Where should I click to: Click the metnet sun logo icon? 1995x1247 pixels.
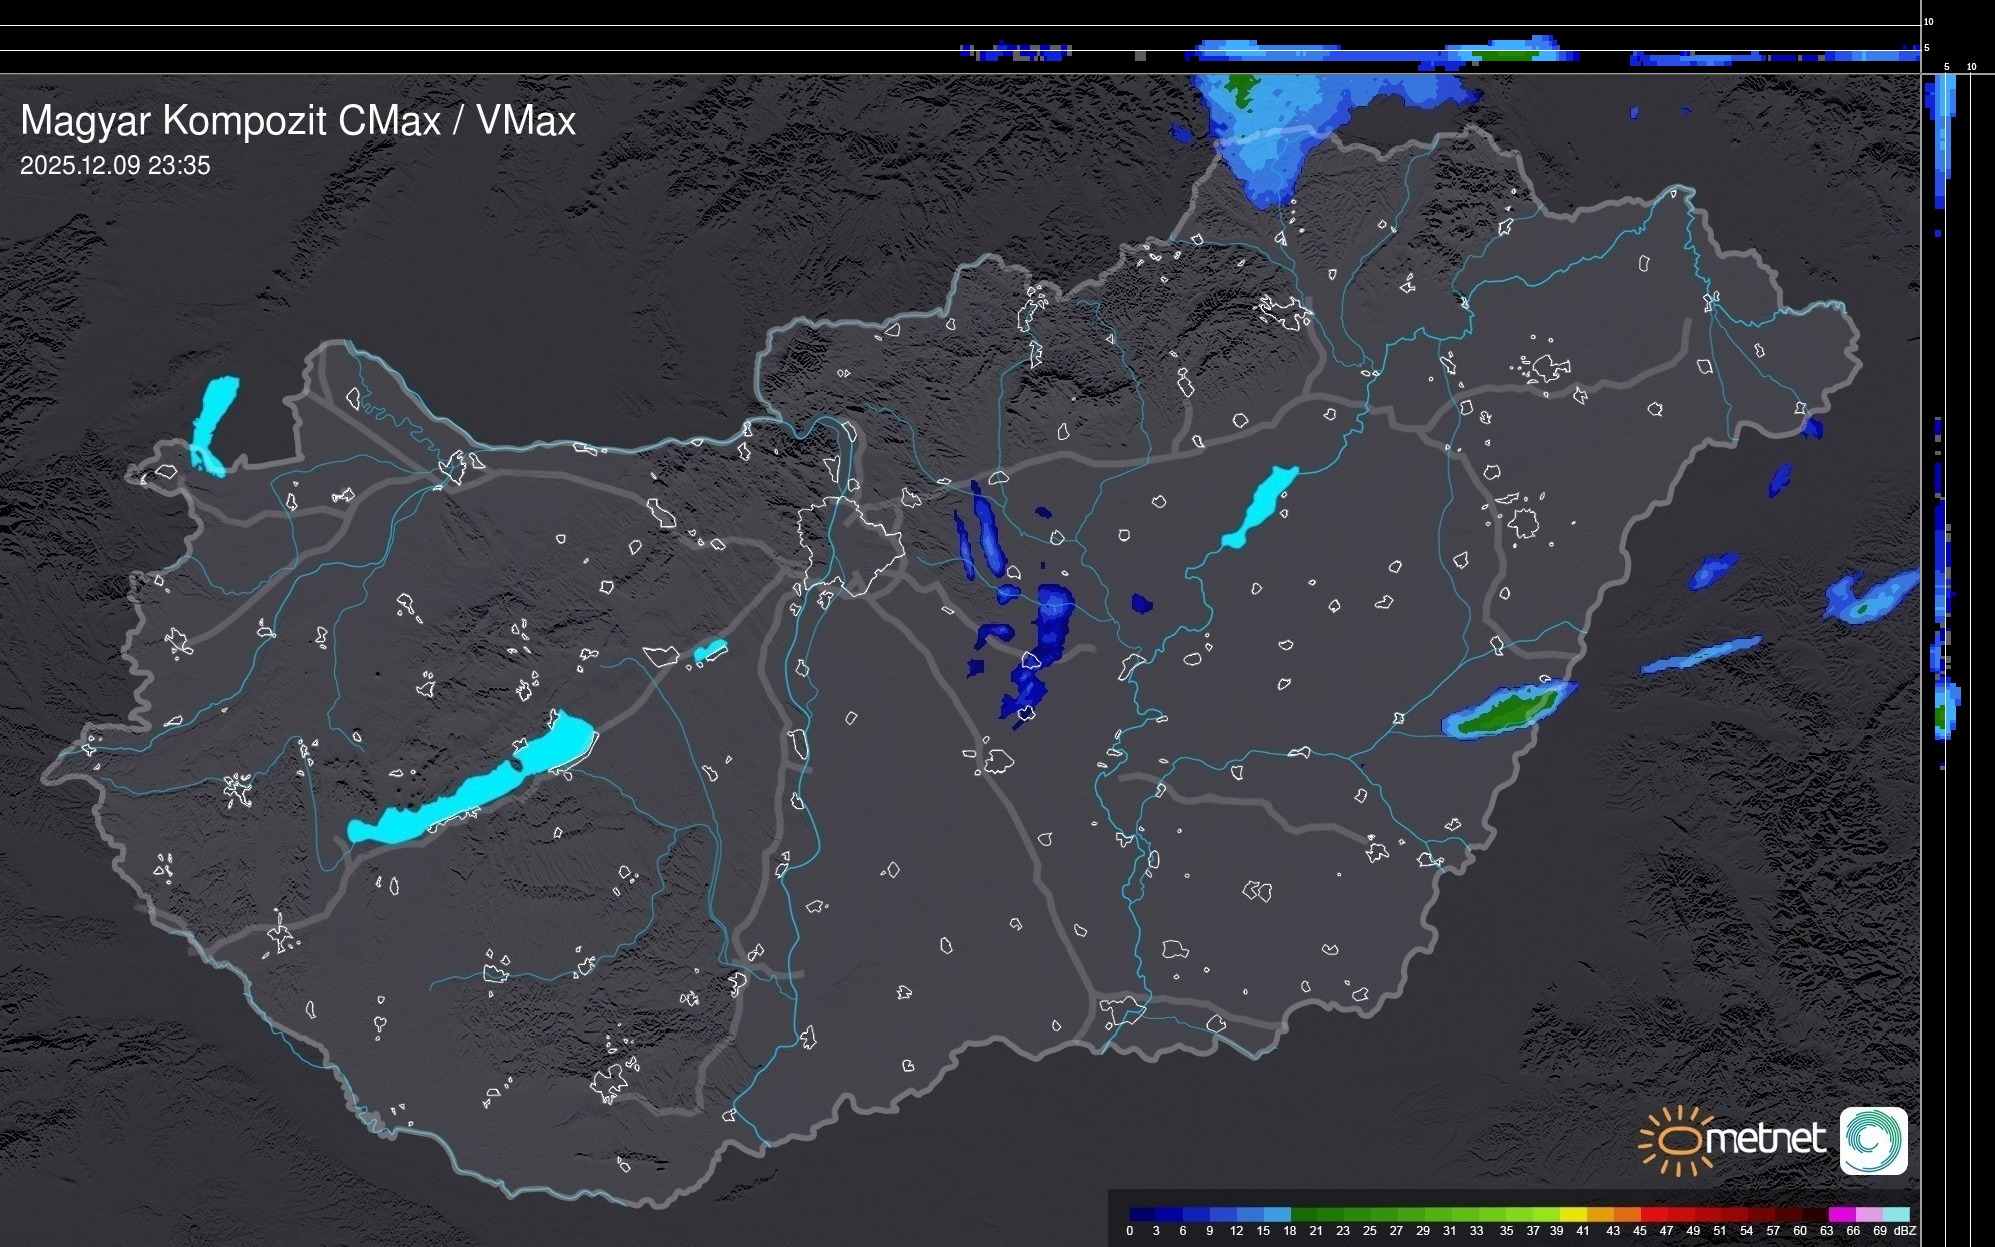1677,1140
